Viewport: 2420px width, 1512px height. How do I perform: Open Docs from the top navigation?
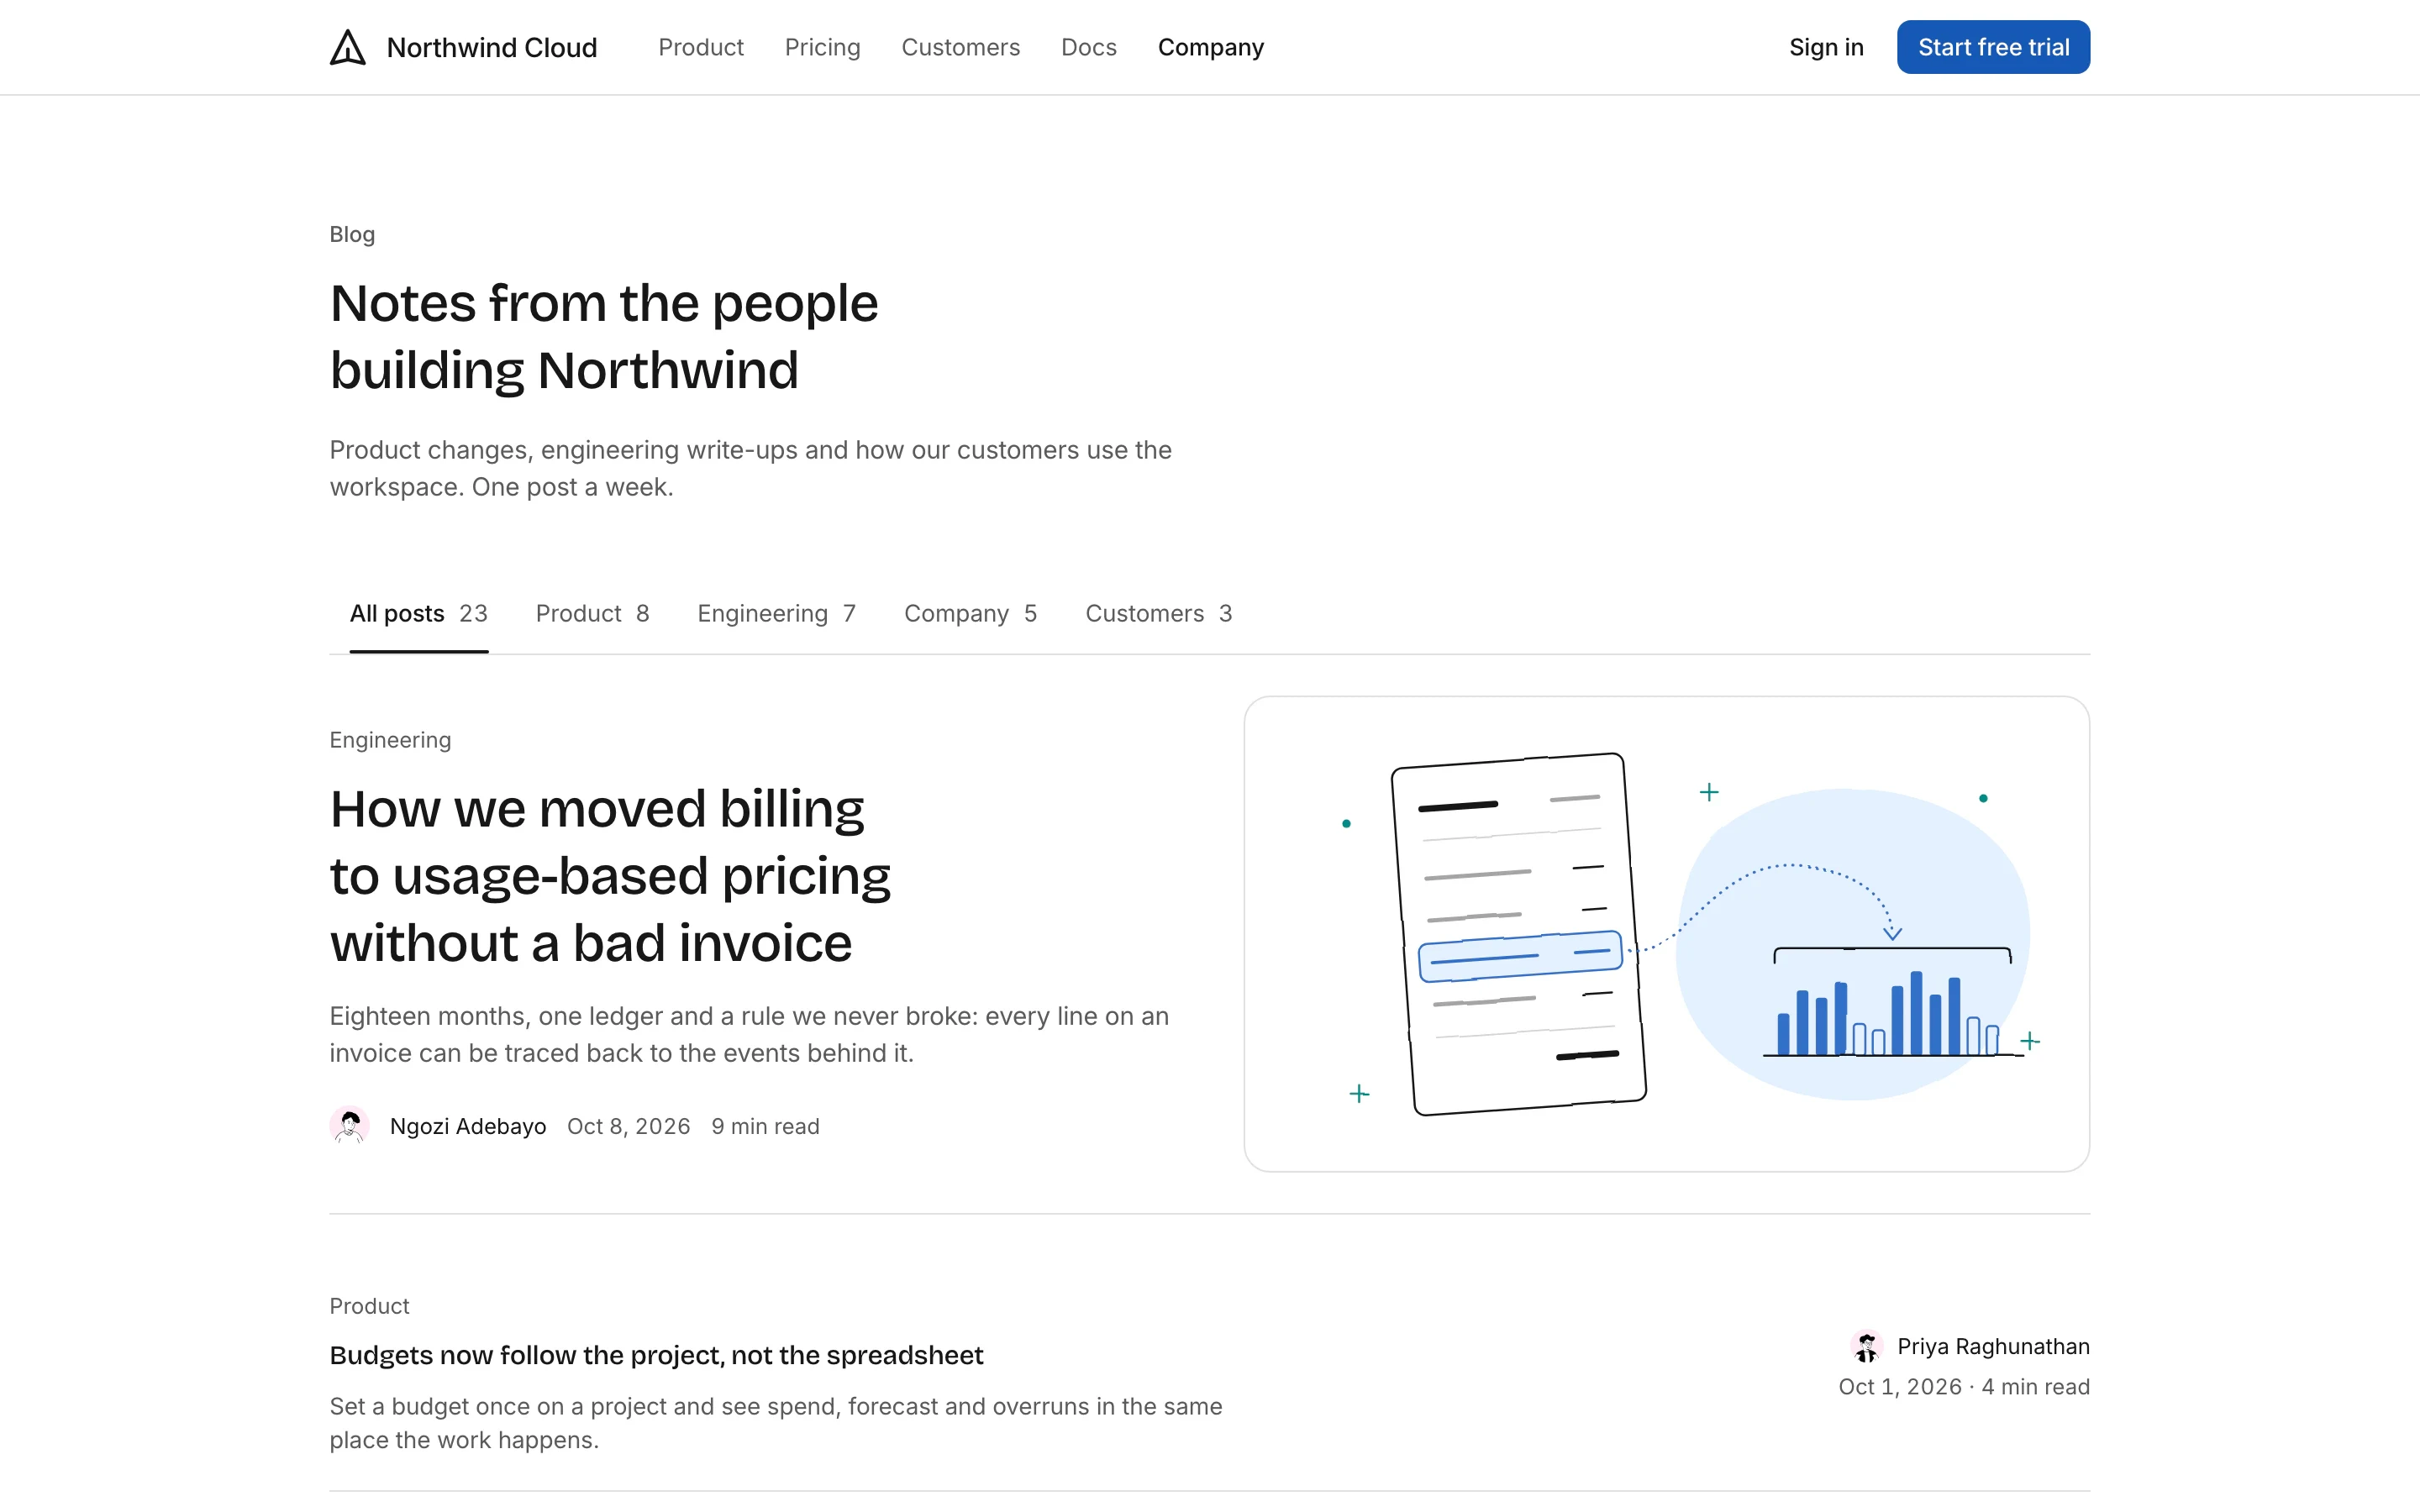(1088, 47)
